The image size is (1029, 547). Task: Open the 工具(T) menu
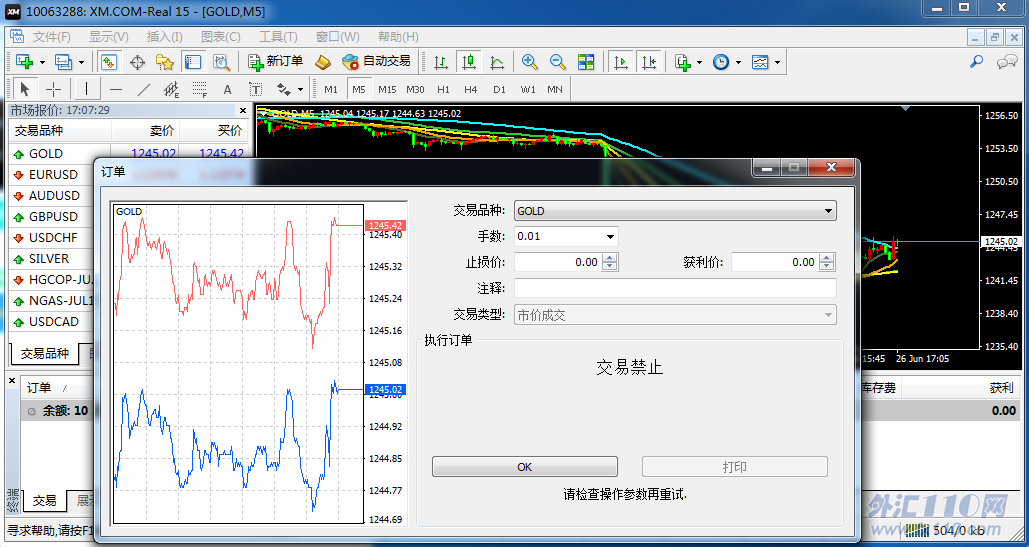pos(278,37)
